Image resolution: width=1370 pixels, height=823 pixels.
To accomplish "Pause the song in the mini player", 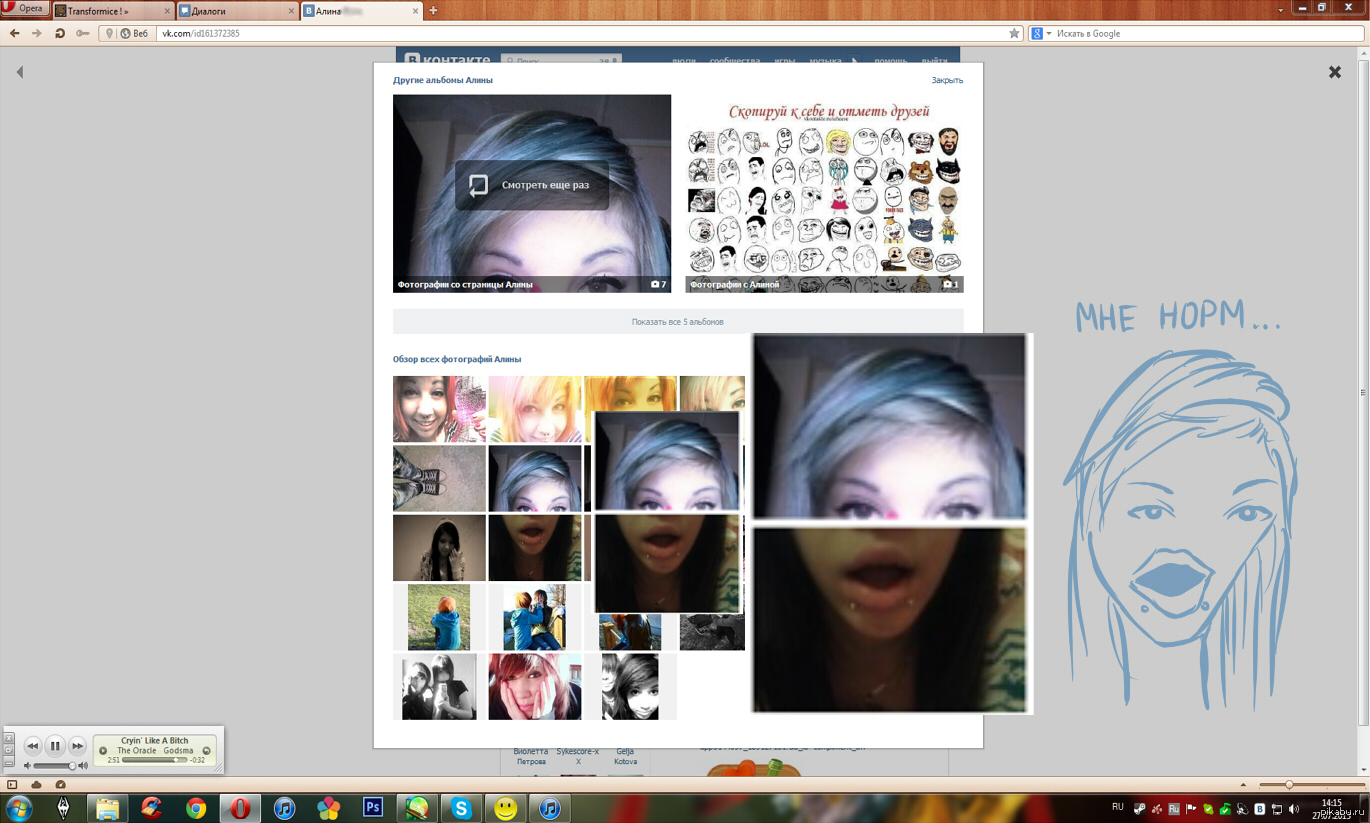I will coord(55,746).
